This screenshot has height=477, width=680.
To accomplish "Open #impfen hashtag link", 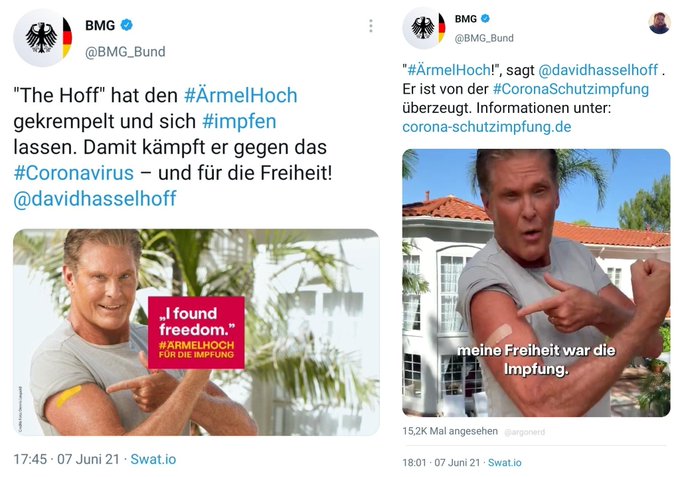I will click(x=239, y=121).
